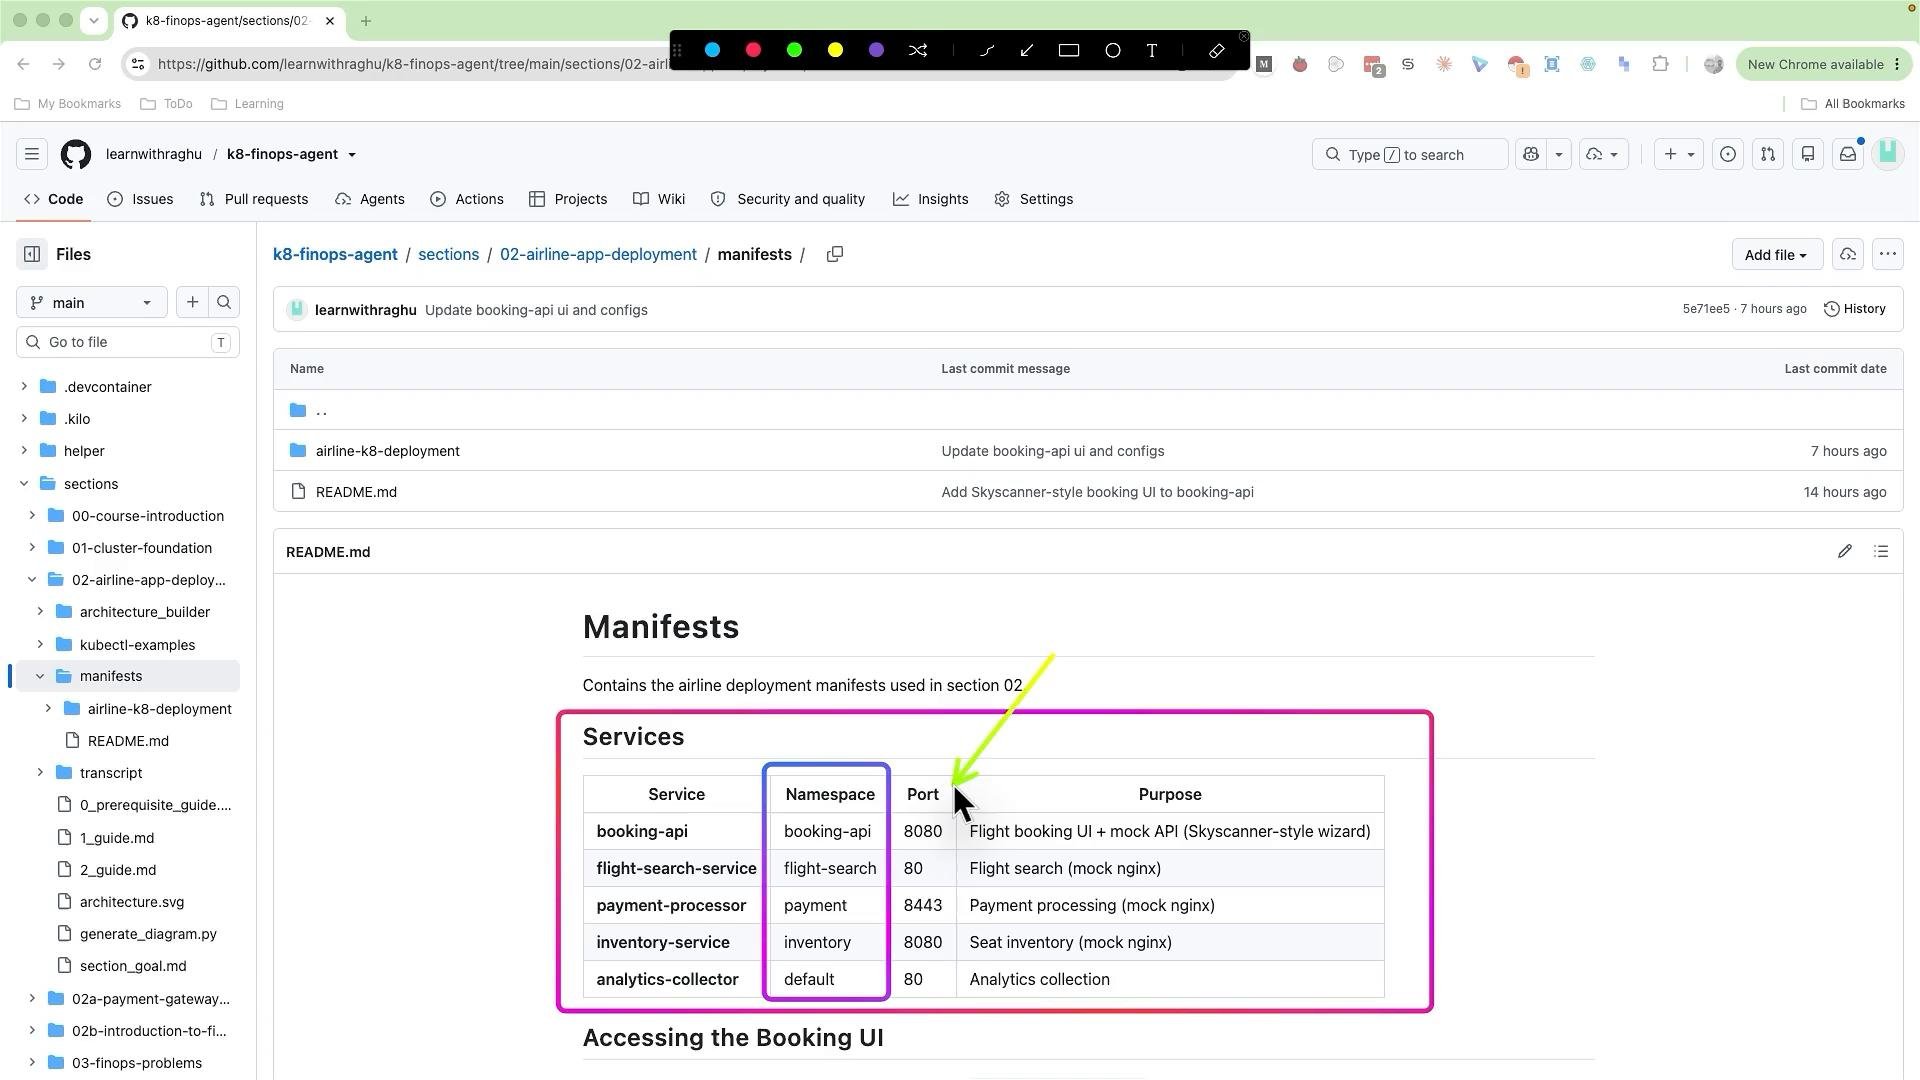Viewport: 1920px width, 1080px height.
Task: Collapse the sections folder
Action: (x=24, y=484)
